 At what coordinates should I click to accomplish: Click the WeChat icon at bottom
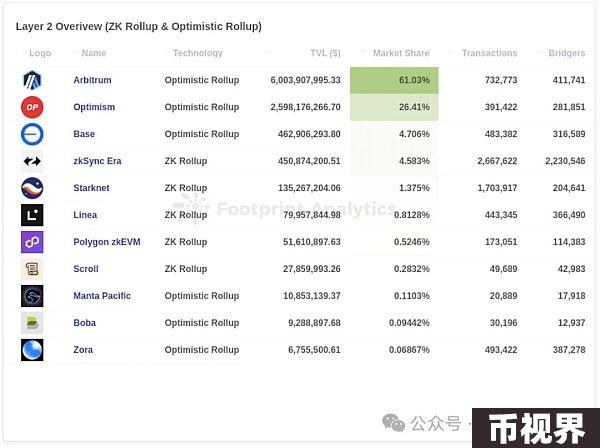(393, 423)
